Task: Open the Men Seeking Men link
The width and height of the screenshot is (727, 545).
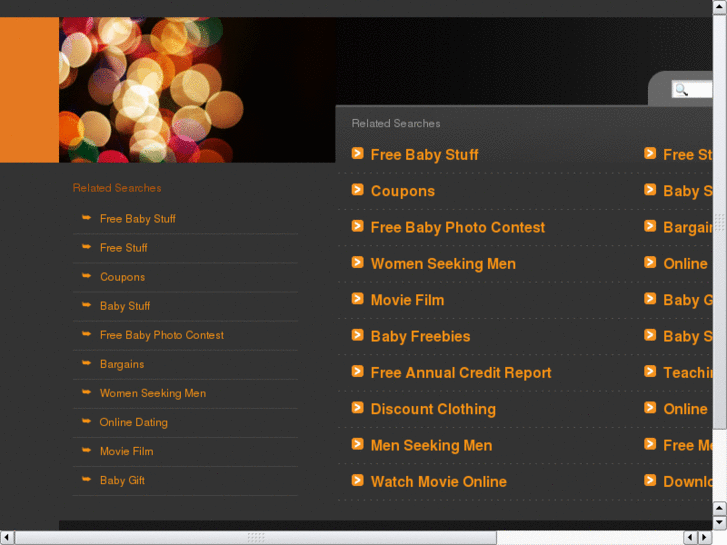Action: pyautogui.click(x=431, y=445)
